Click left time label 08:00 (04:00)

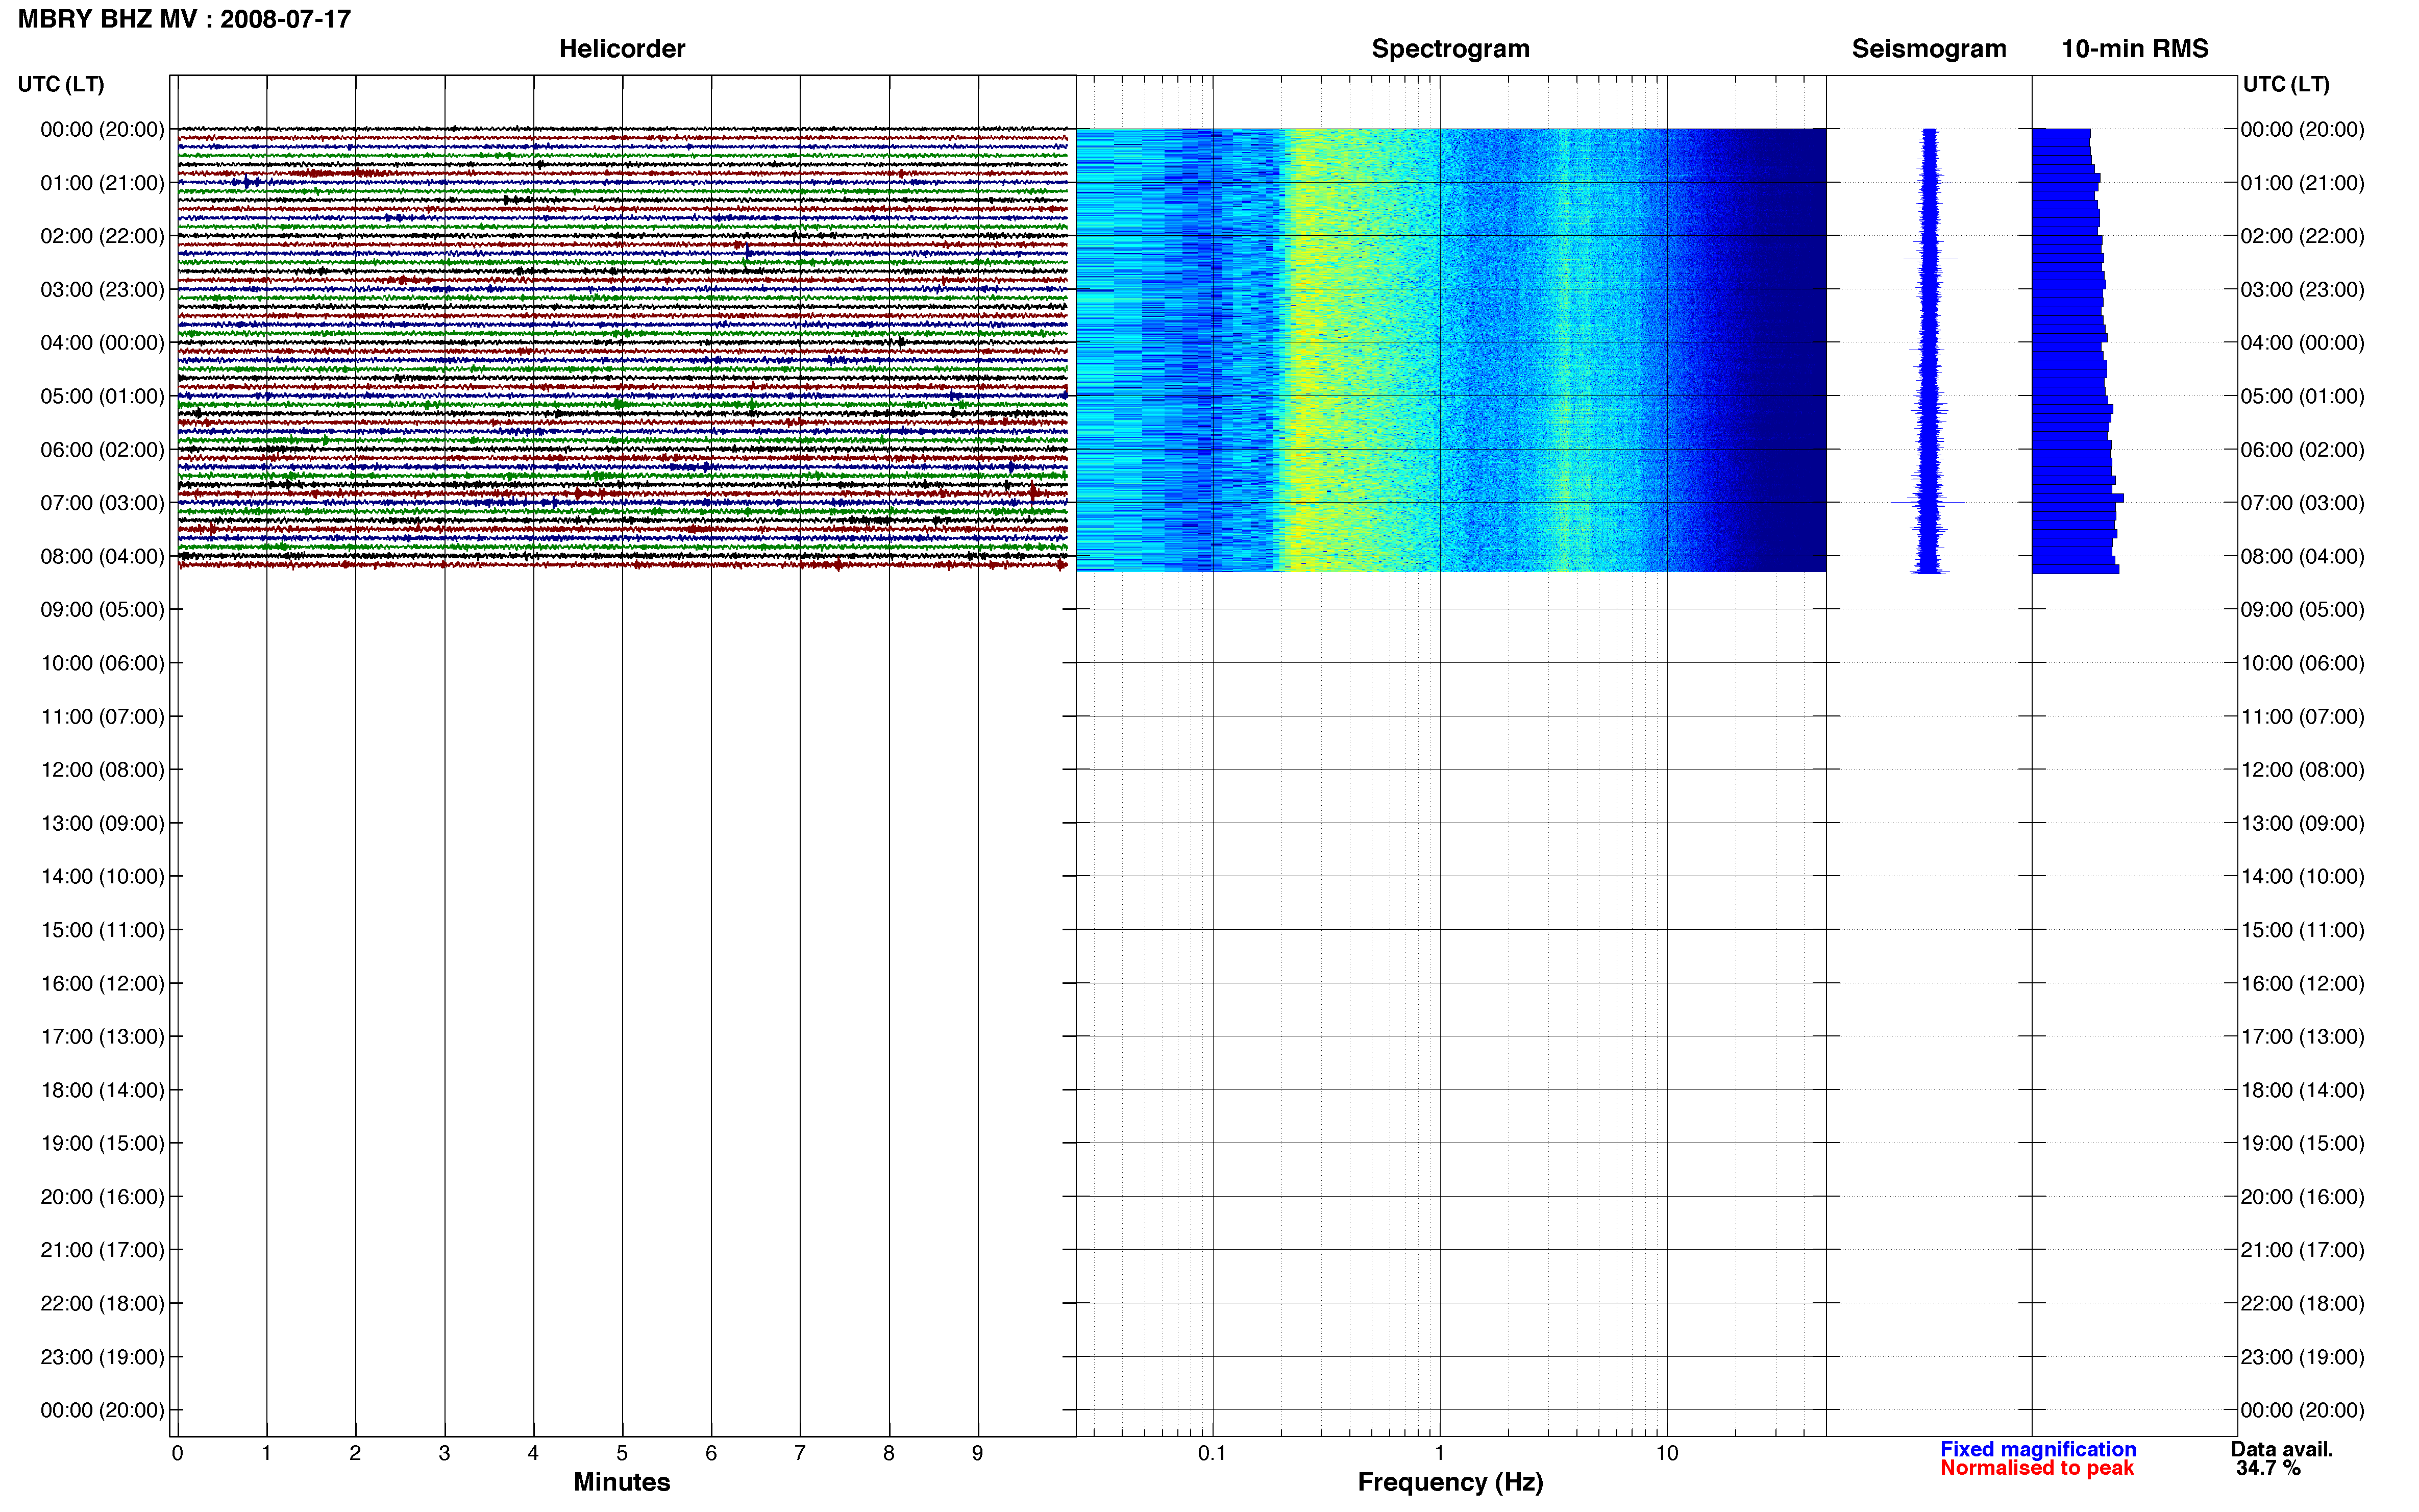[102, 556]
